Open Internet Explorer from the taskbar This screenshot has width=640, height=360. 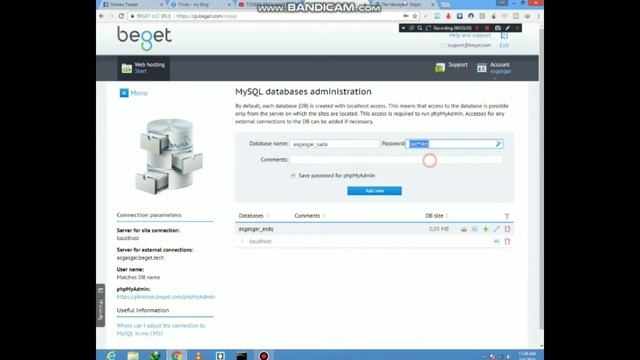point(111,356)
